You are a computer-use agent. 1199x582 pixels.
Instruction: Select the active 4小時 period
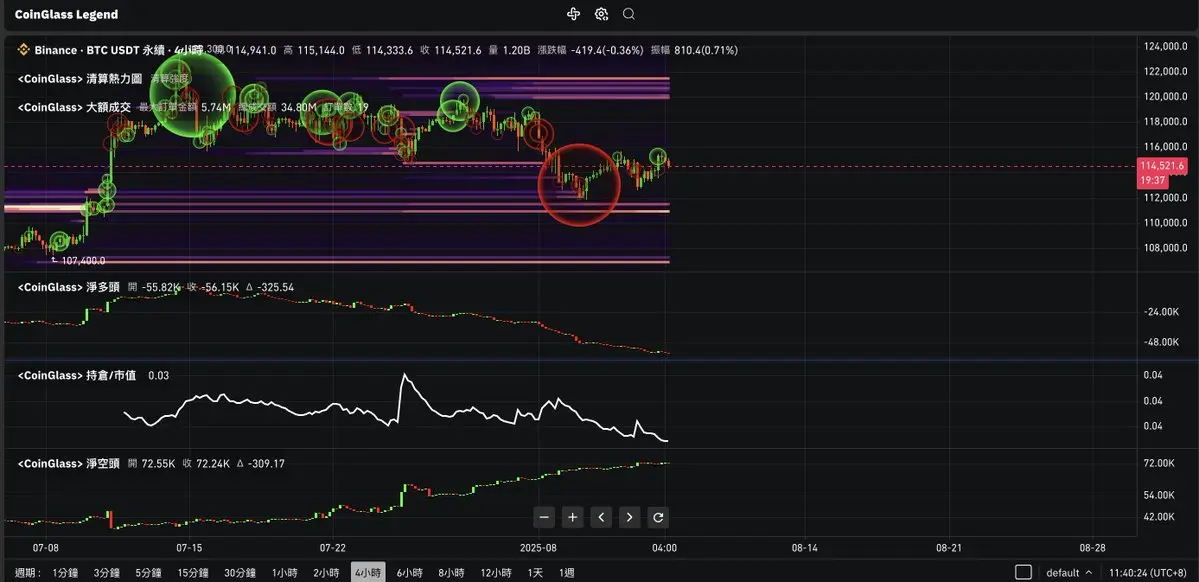369,572
